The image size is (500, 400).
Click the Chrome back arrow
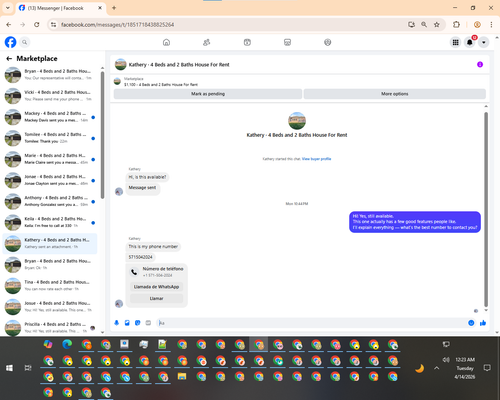point(9,25)
